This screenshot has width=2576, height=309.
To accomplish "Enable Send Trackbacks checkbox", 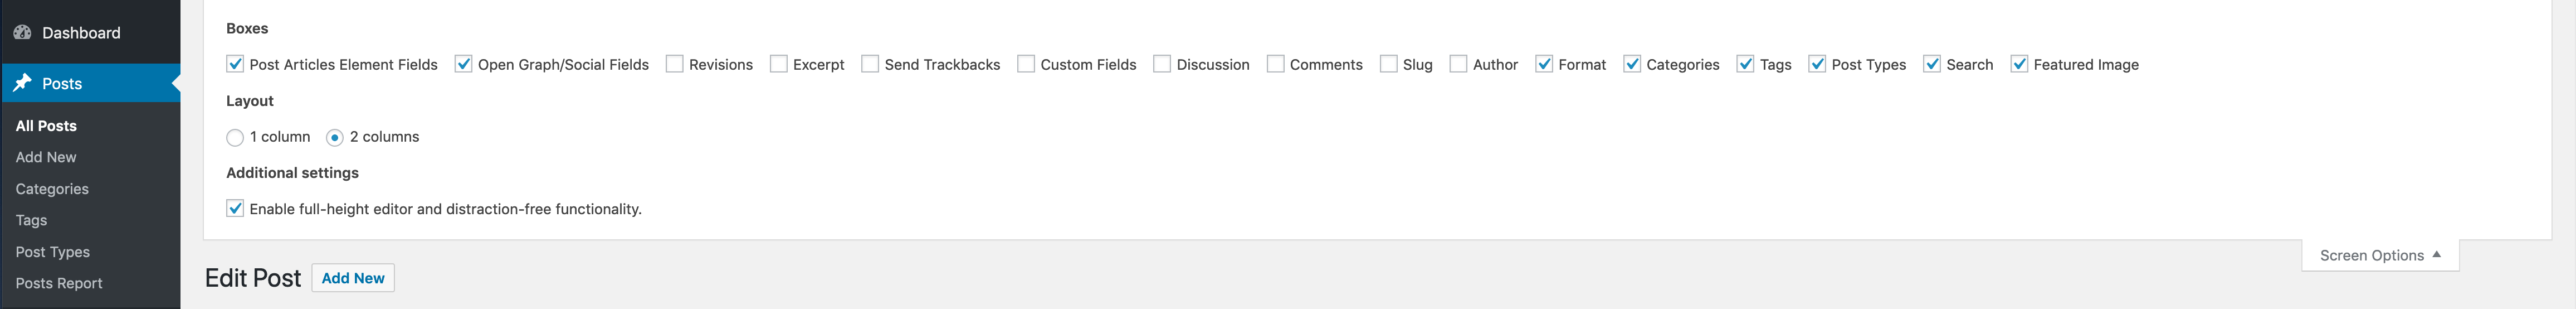I will [870, 64].
